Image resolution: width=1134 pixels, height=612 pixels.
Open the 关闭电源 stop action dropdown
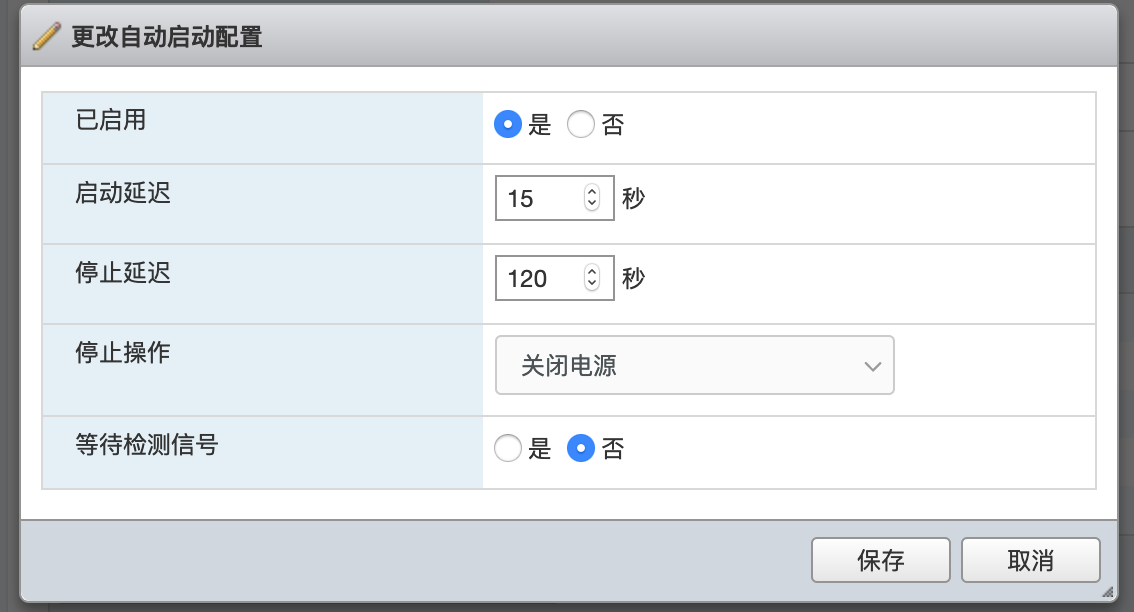[x=694, y=365]
